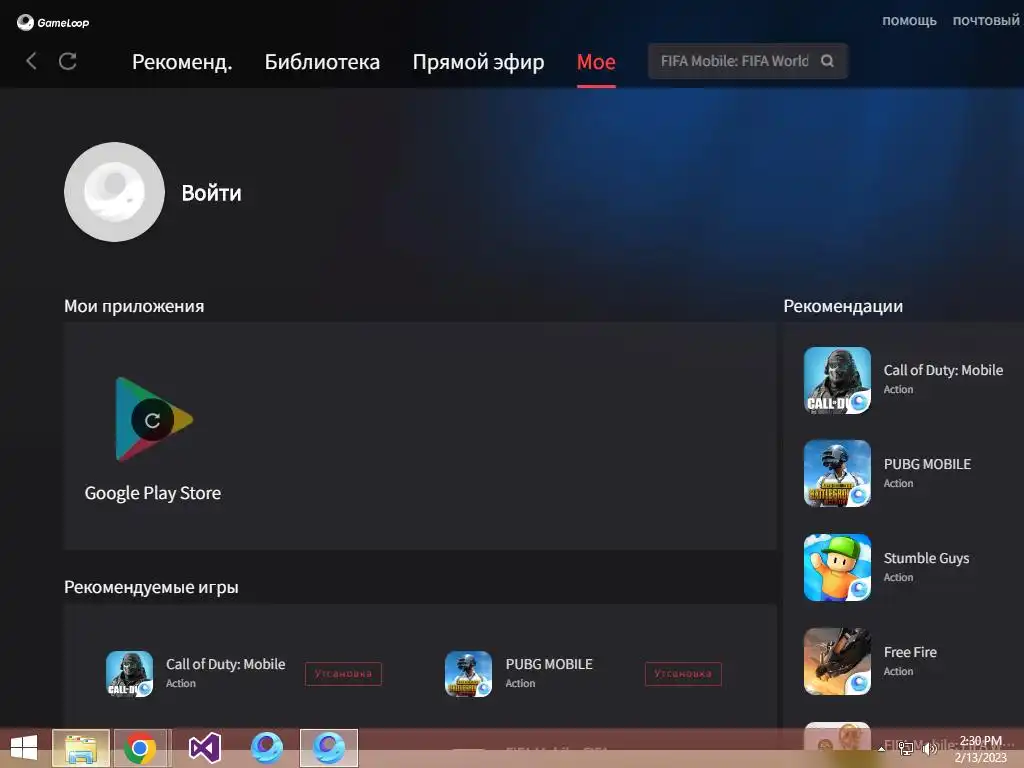Screen dimensions: 1024x768
Task: Click PUBG MOBILE title in Рекомендации sidebar
Action: [927, 464]
